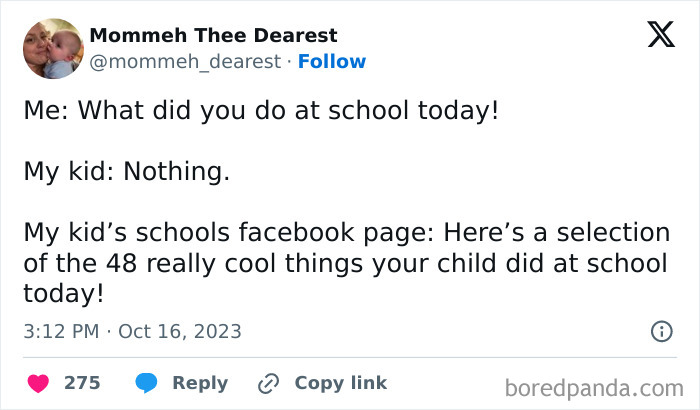Click the divider line above the like button
The width and height of the screenshot is (700, 410).
350,357
